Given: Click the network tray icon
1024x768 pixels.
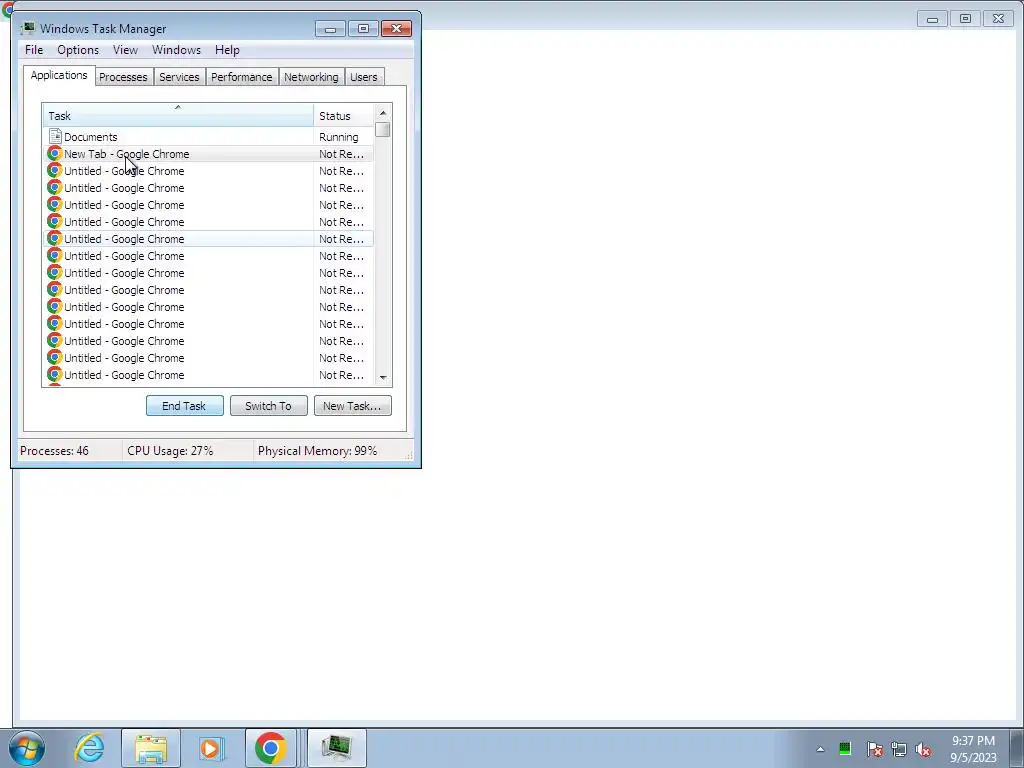Looking at the screenshot, I should [x=899, y=749].
